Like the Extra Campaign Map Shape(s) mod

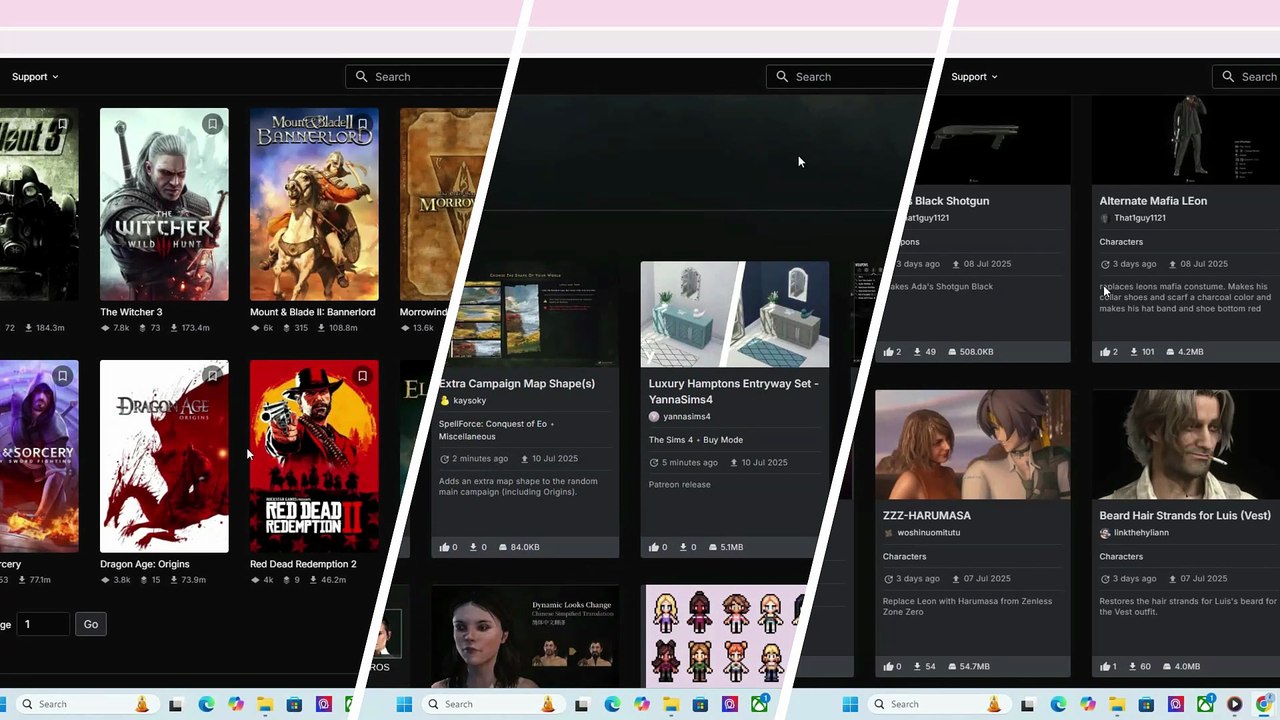click(445, 547)
